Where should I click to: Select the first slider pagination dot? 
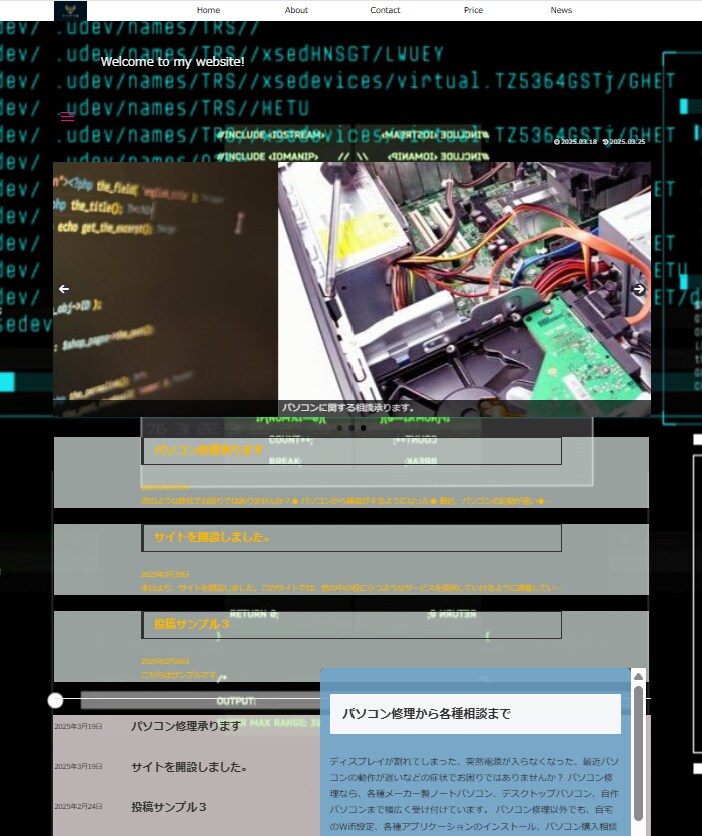pos(340,428)
